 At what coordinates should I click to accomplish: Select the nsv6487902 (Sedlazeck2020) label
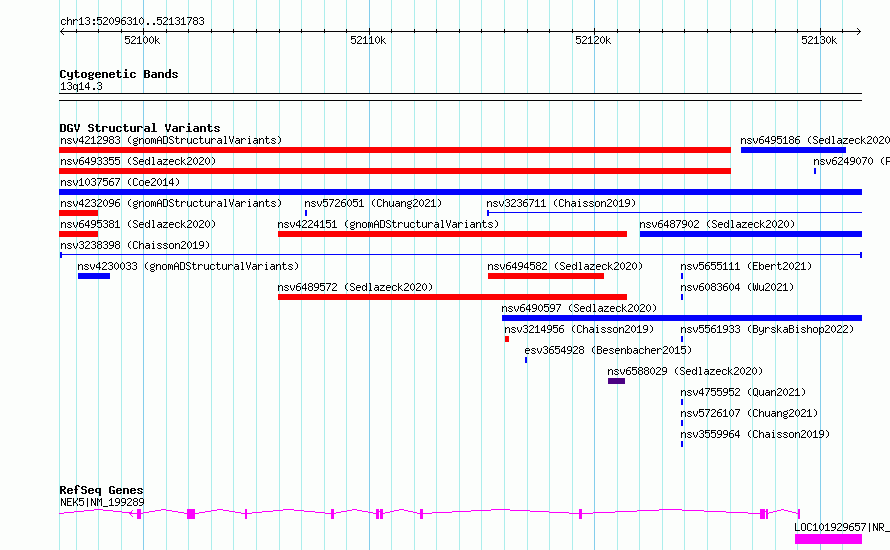click(x=717, y=224)
